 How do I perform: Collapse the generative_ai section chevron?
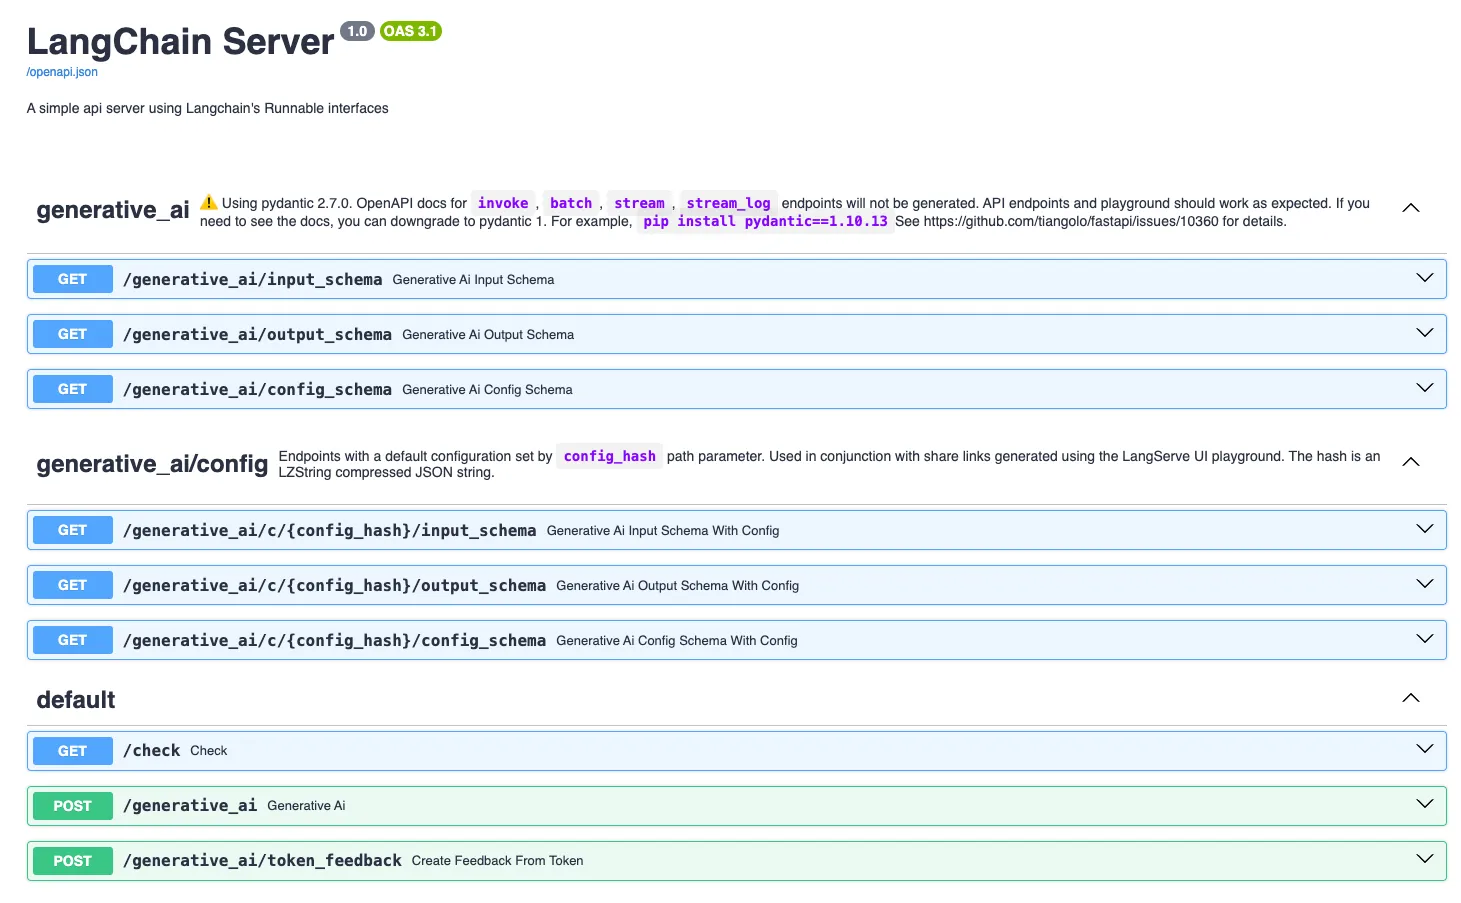(1410, 208)
